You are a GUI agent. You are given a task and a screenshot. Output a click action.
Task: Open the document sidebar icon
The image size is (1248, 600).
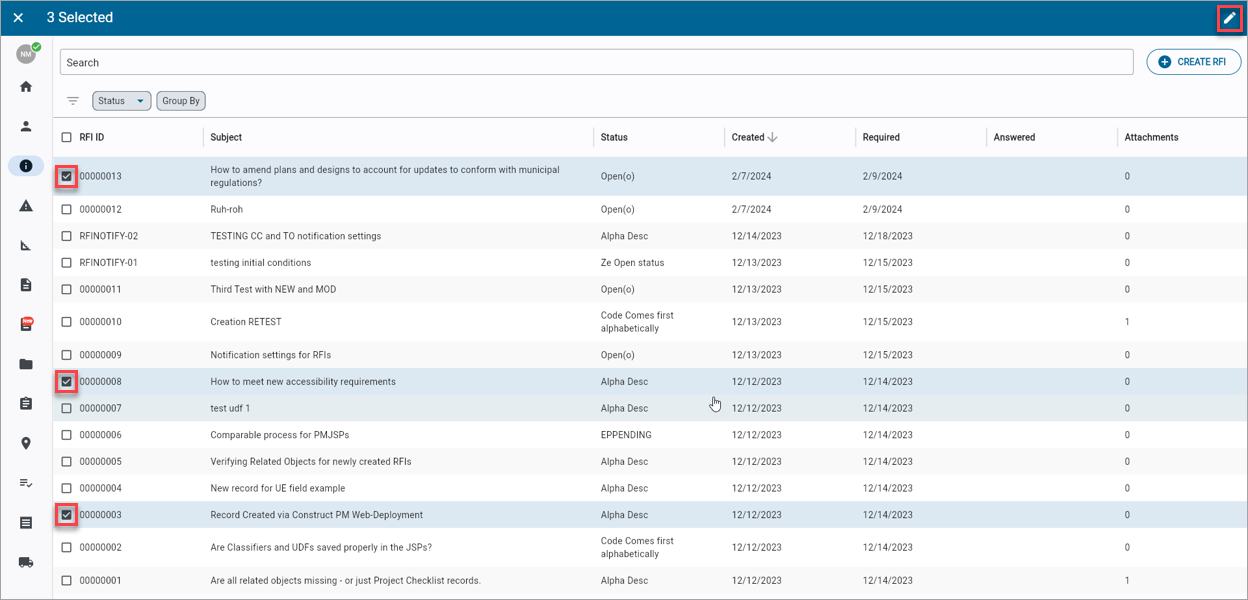click(26, 285)
